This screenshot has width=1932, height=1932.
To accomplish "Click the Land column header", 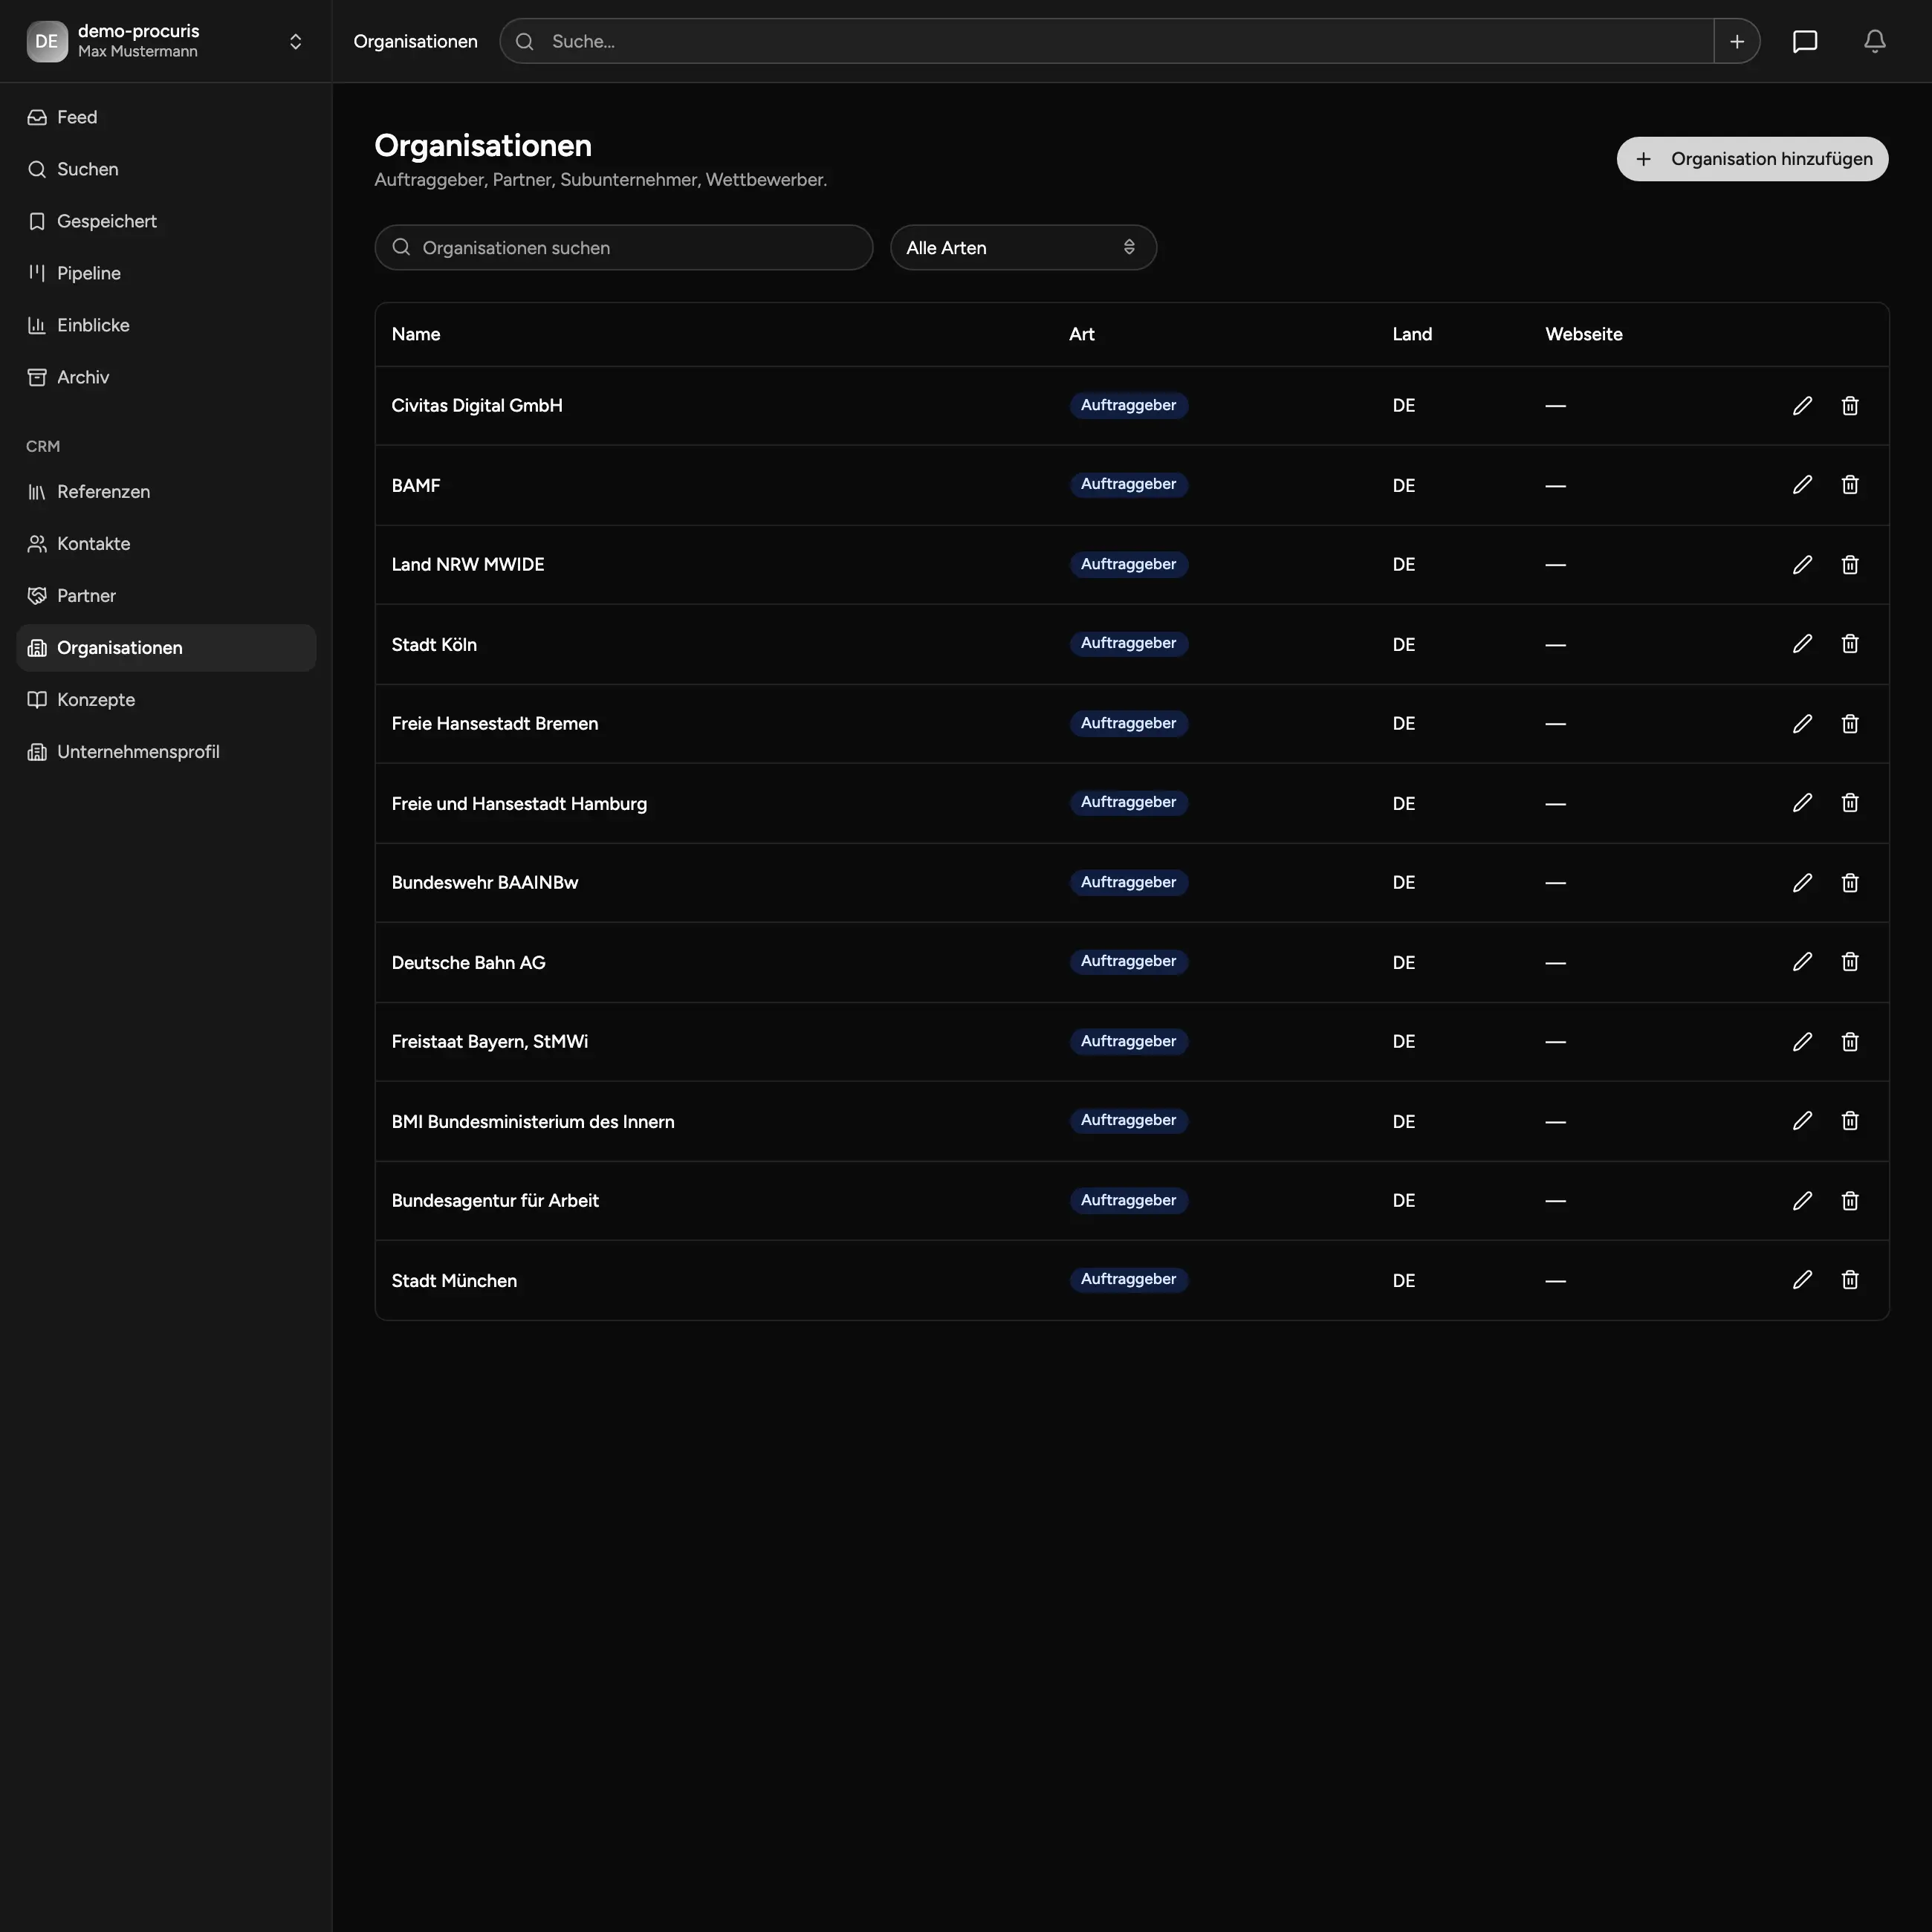I will click(1412, 334).
